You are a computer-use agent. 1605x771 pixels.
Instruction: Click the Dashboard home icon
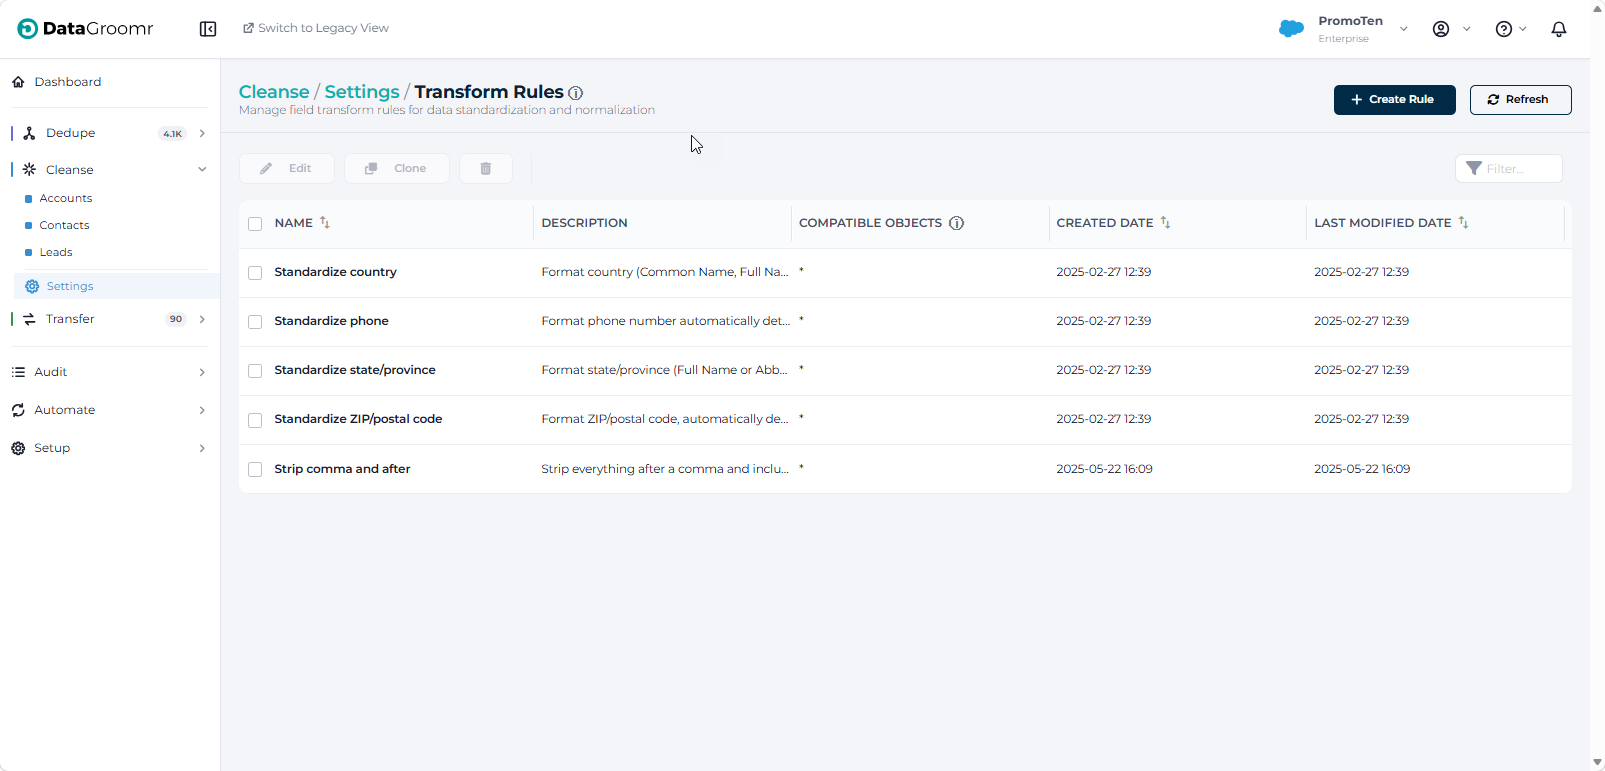click(18, 82)
